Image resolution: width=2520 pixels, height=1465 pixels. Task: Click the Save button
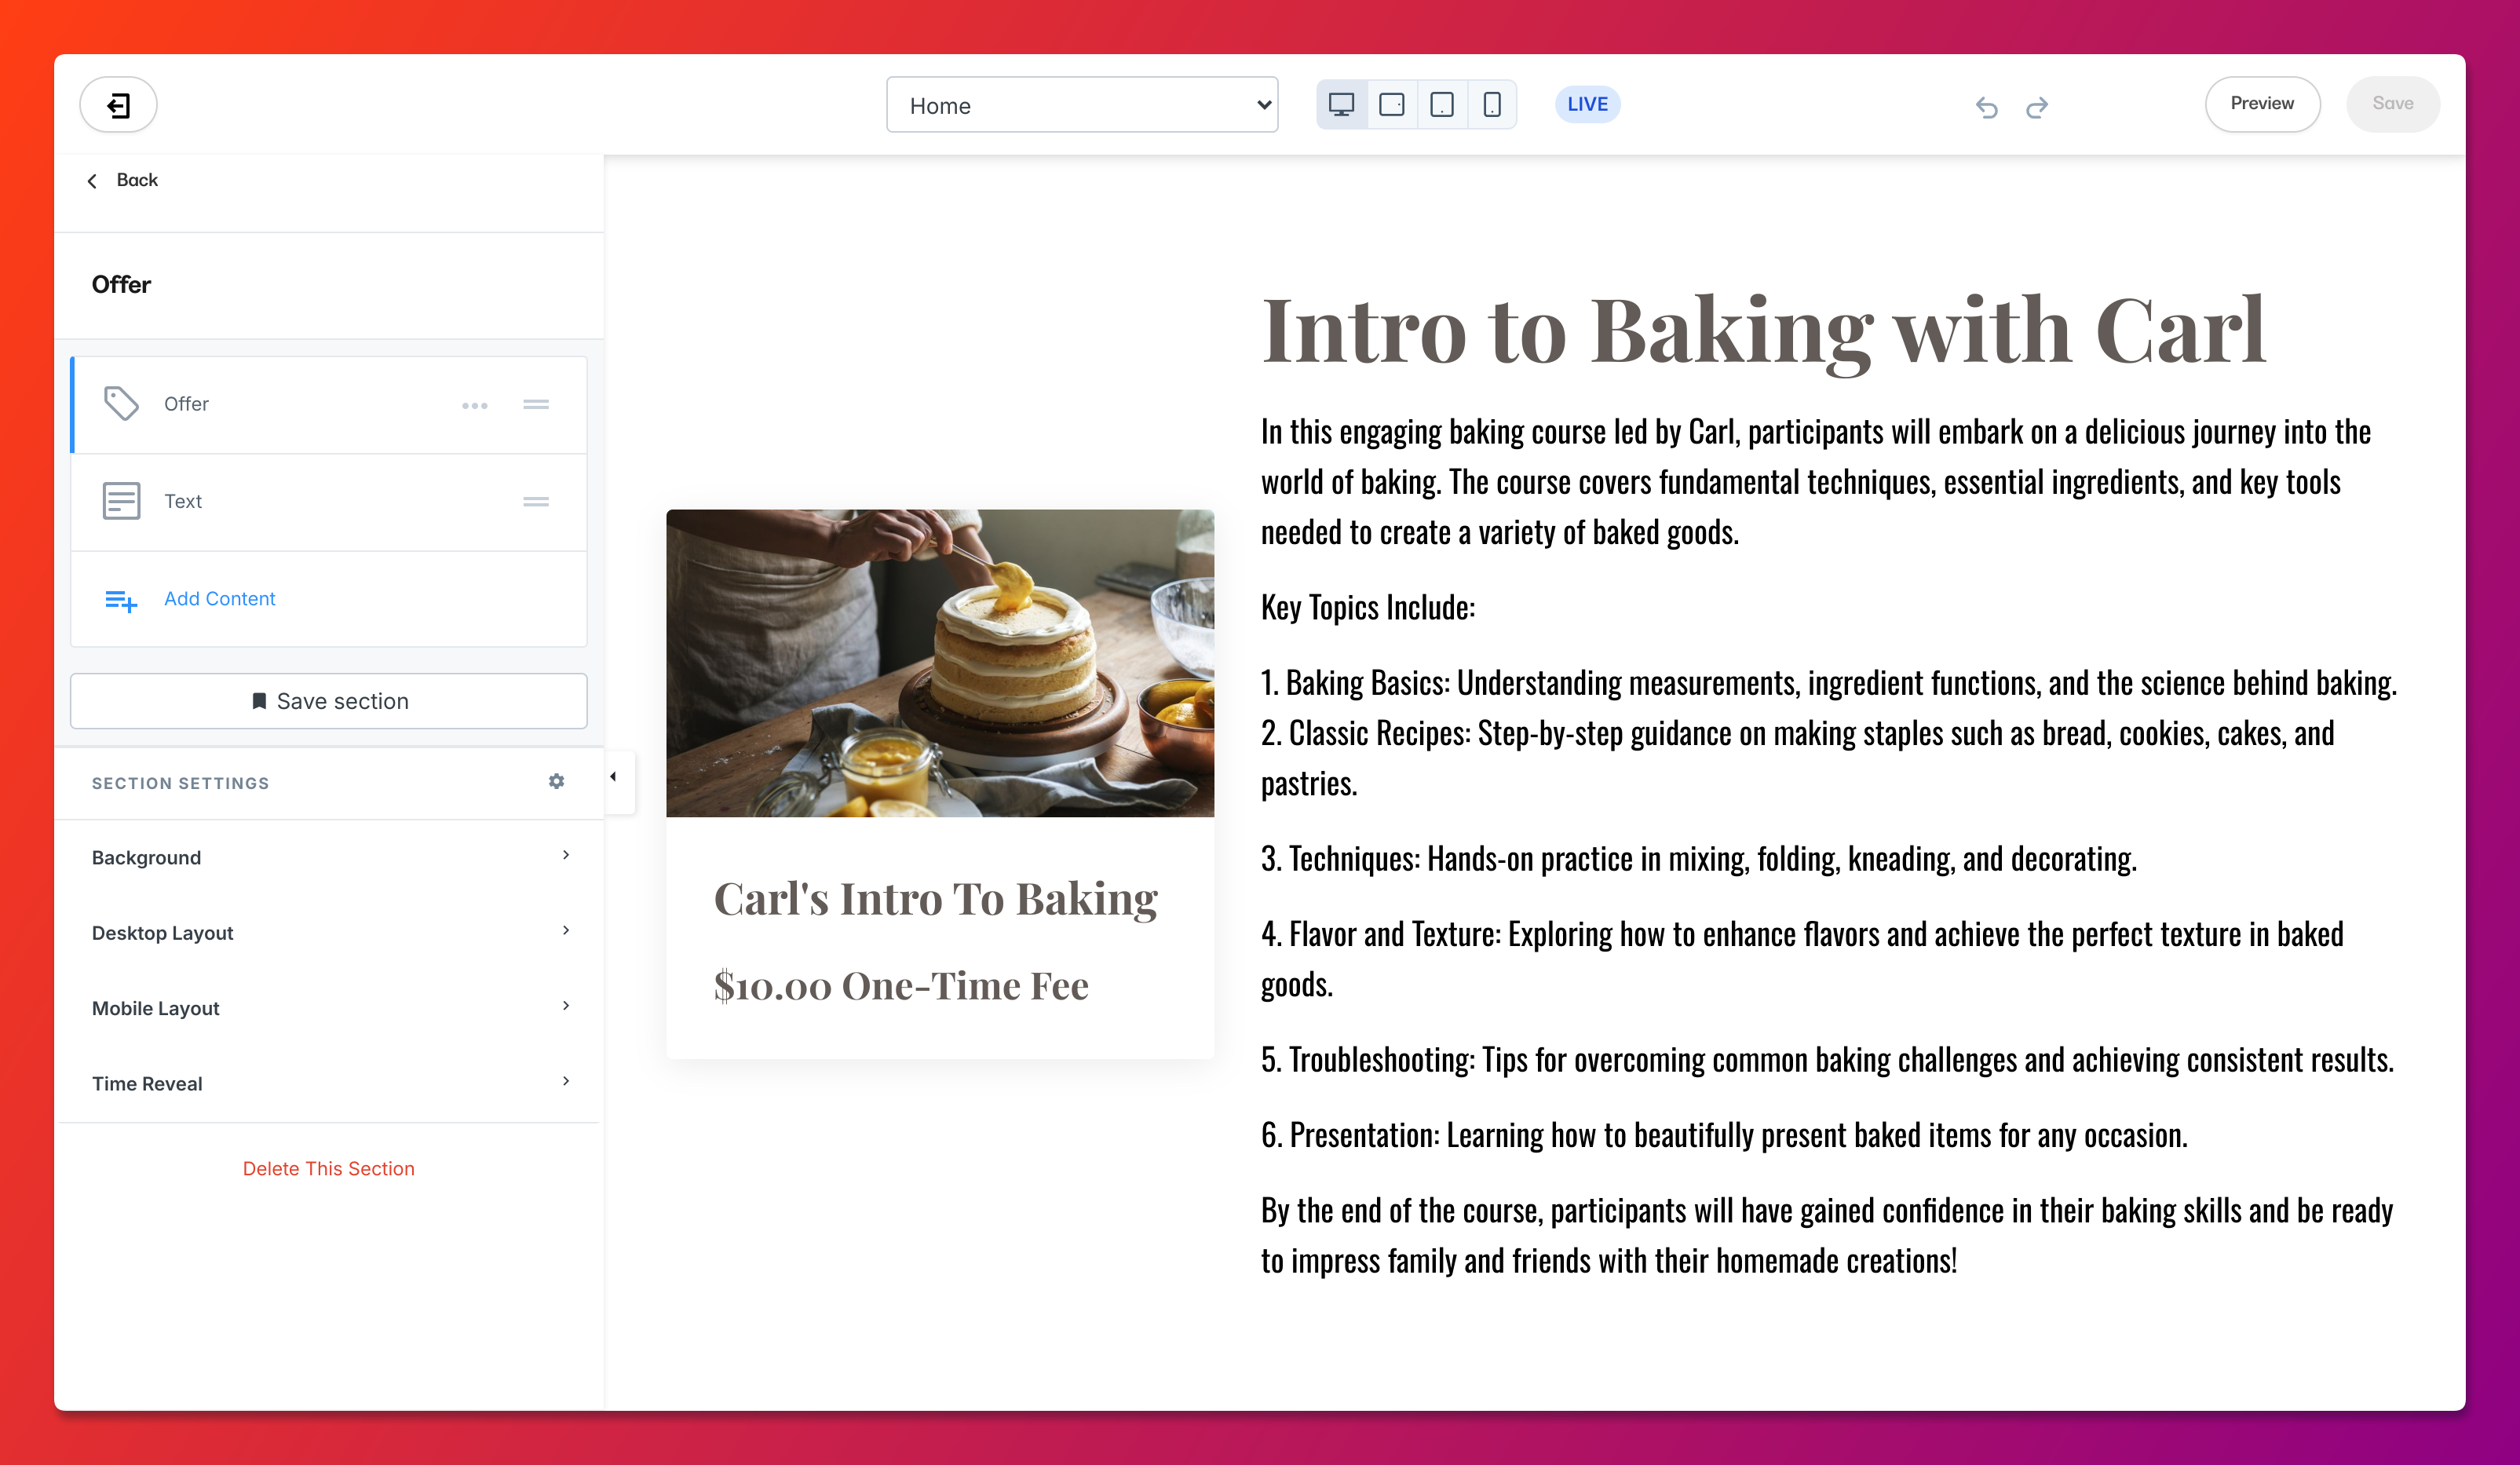pos(2392,104)
